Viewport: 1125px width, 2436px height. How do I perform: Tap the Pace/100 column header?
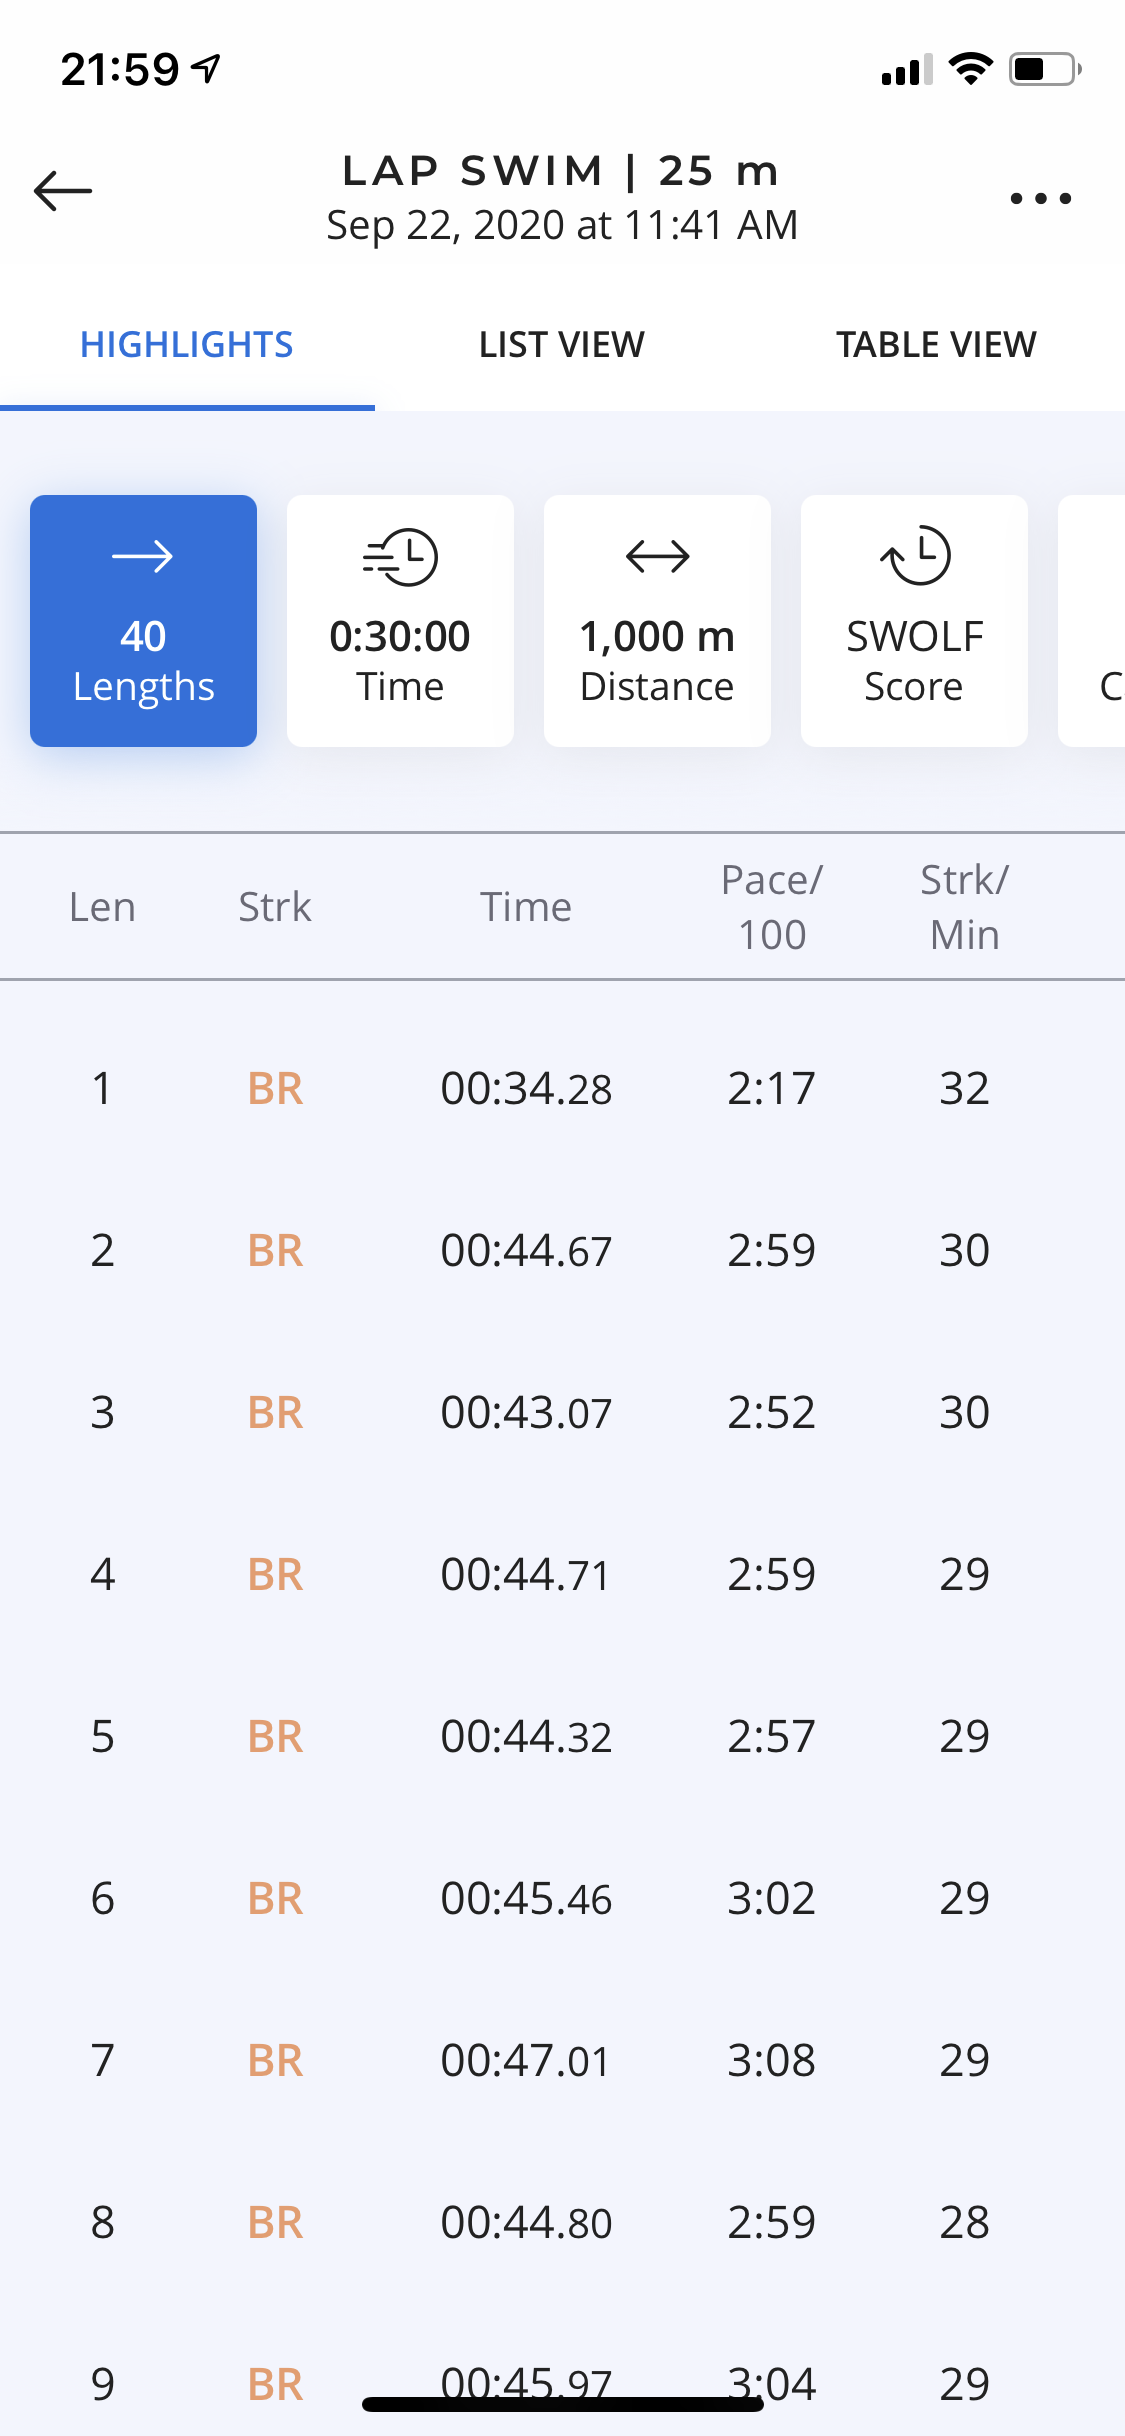771,907
